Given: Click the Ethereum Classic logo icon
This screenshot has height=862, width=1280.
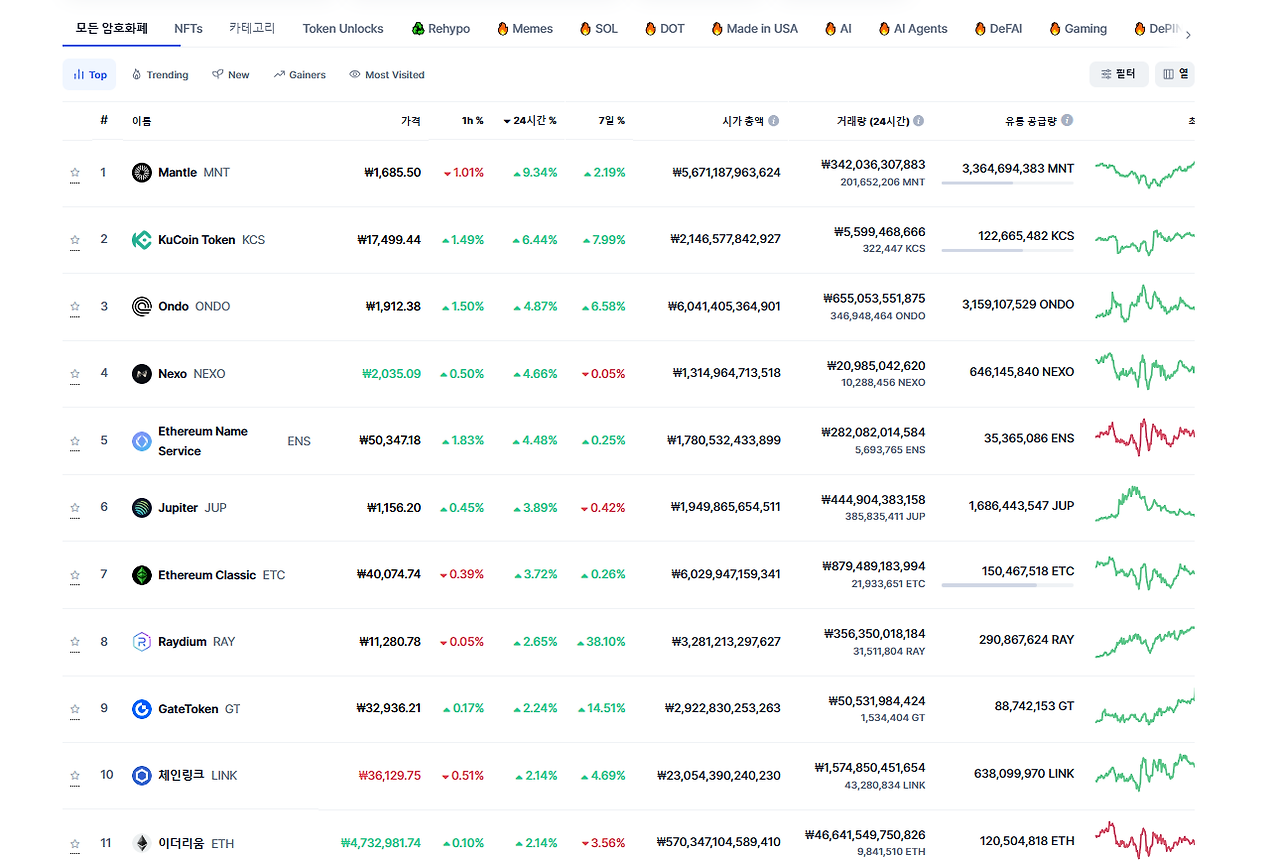Looking at the screenshot, I should [x=142, y=575].
